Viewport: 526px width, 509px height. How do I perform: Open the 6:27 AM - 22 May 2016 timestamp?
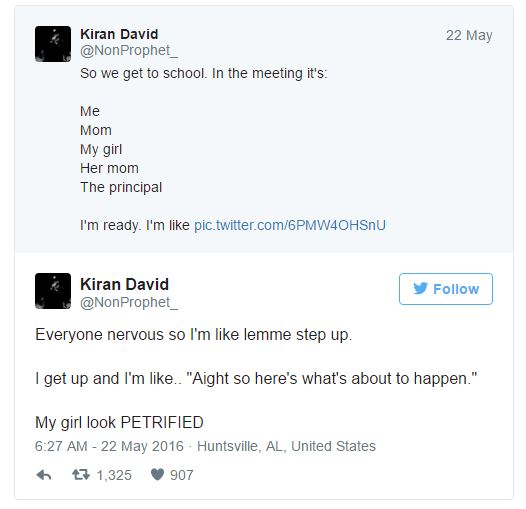[109, 446]
